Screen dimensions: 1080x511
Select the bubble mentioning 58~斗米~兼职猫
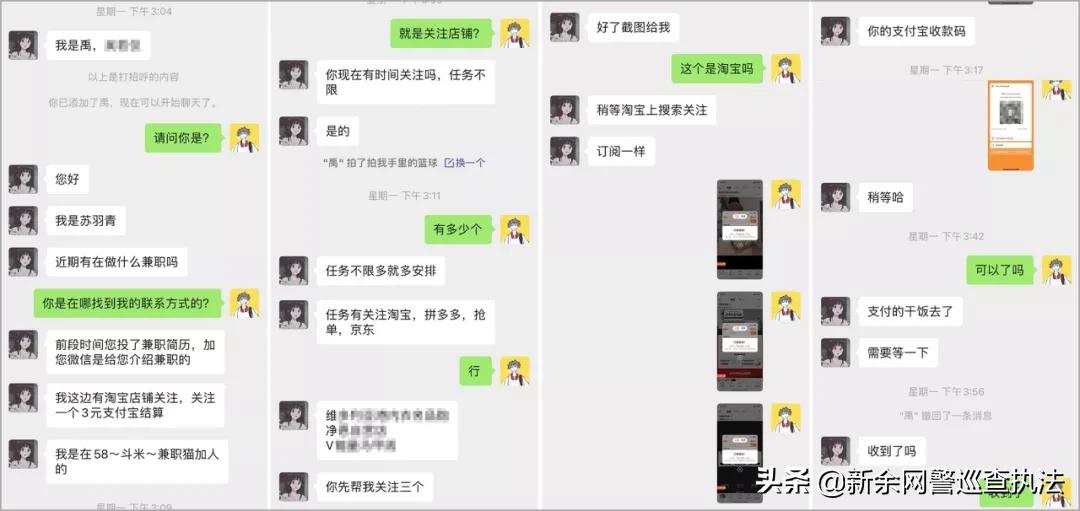pyautogui.click(x=137, y=461)
